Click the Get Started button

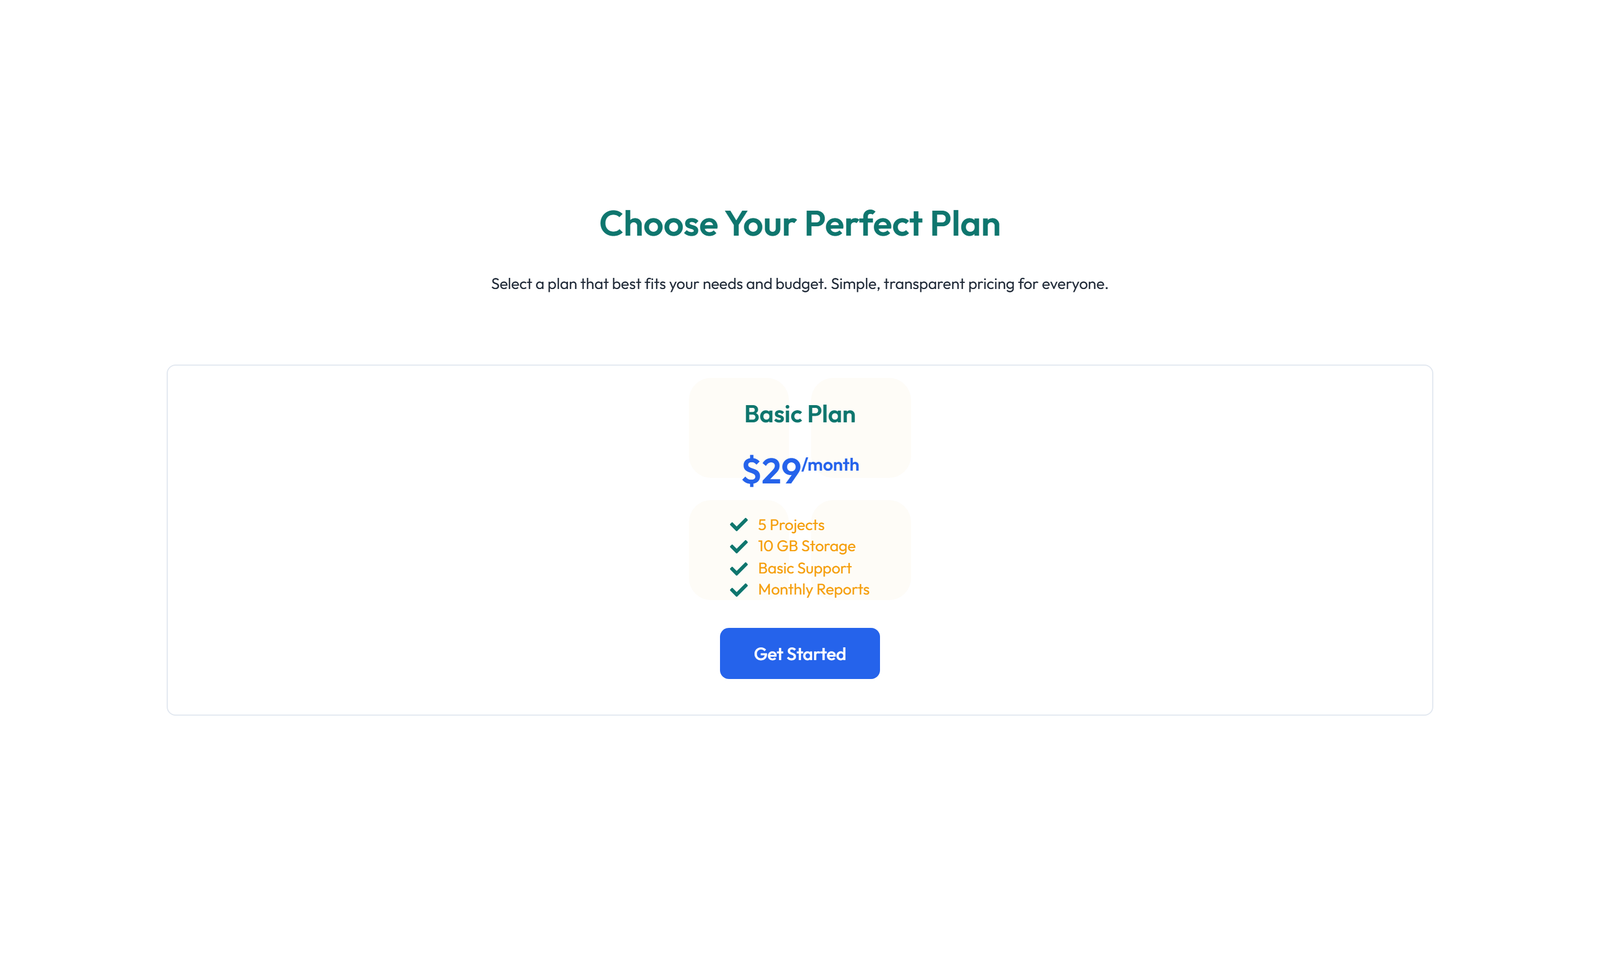click(799, 653)
